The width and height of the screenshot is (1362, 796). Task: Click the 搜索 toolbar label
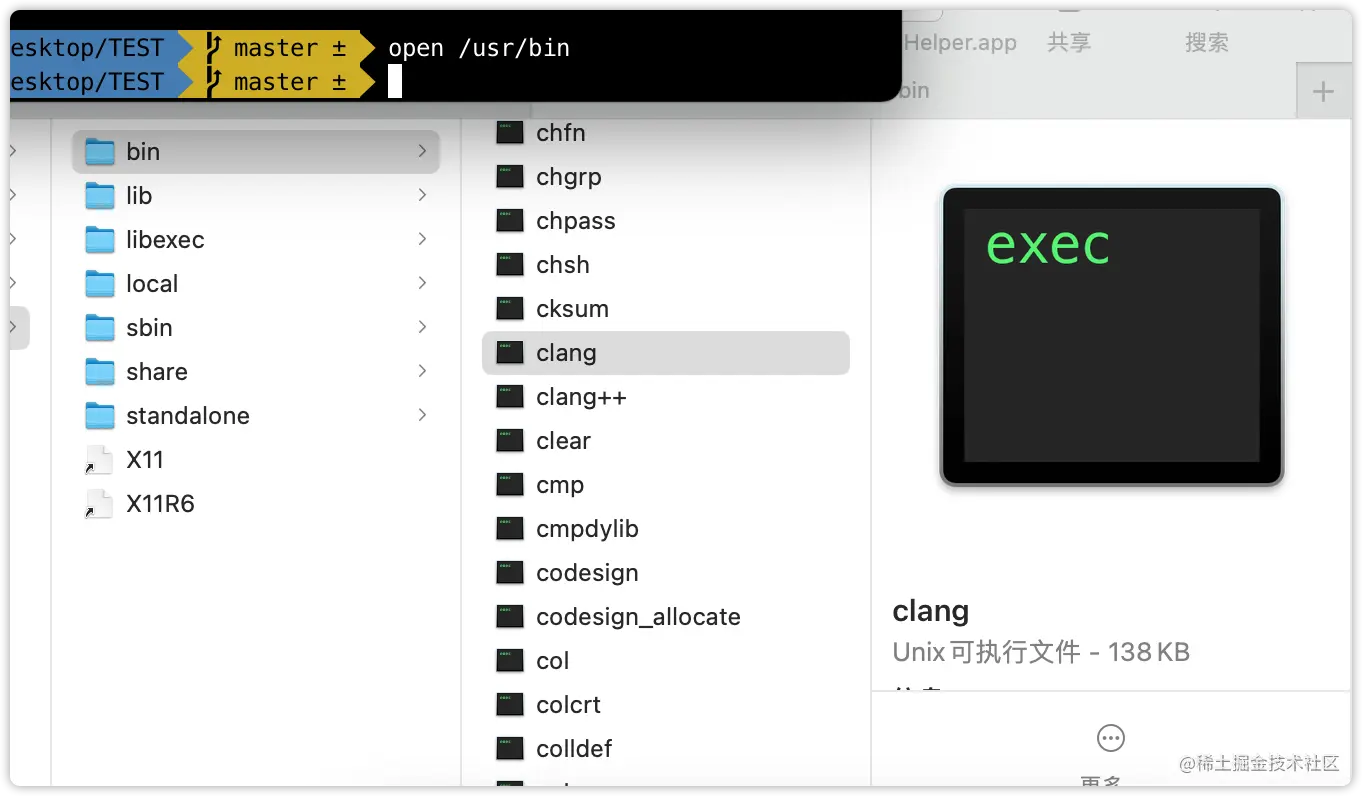pos(1206,43)
